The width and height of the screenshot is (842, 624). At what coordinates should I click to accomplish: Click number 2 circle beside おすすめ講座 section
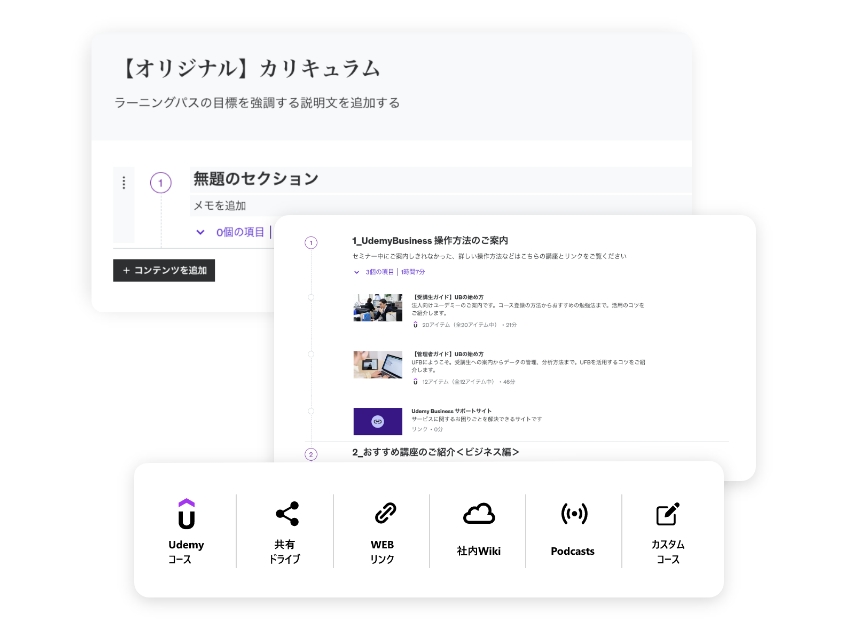point(311,454)
